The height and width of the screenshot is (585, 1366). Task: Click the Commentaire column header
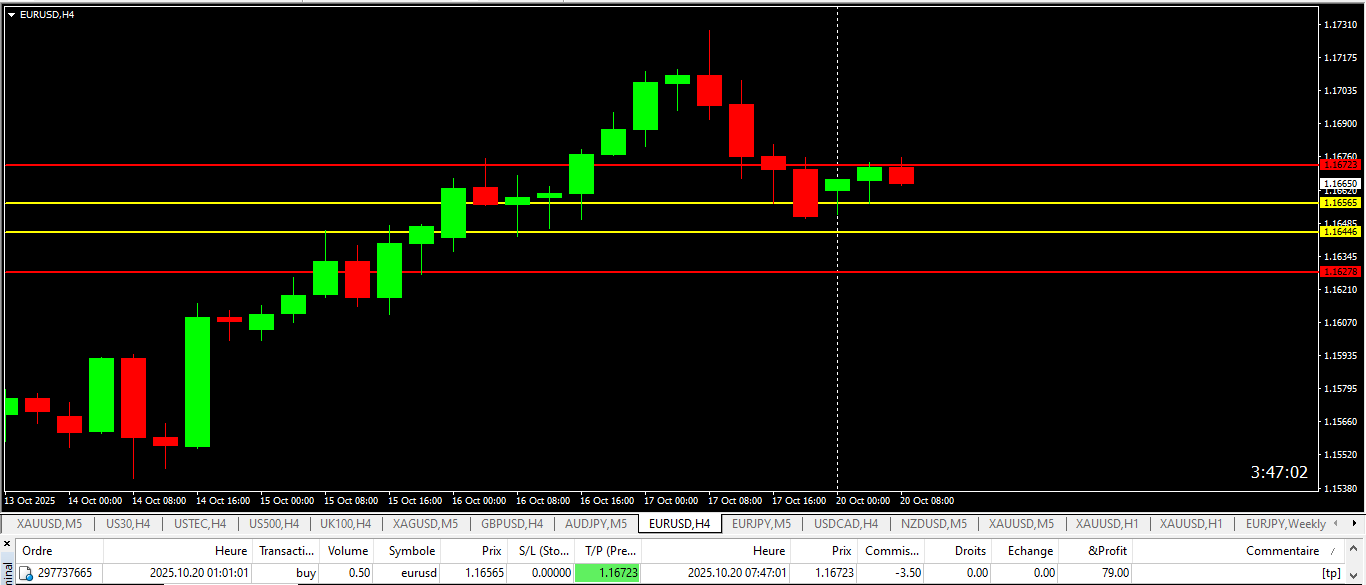(1240, 551)
